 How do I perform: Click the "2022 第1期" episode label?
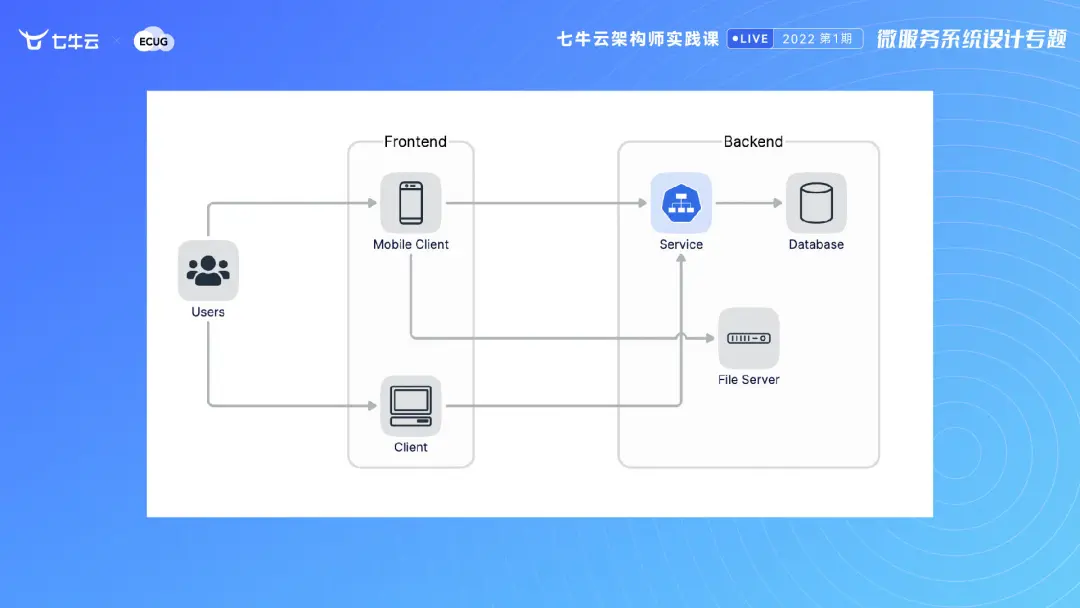pos(817,39)
